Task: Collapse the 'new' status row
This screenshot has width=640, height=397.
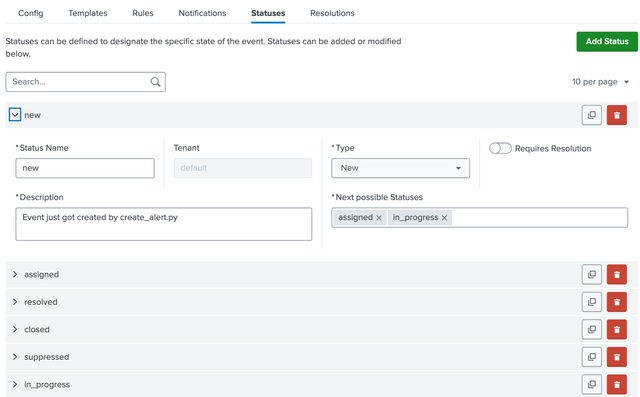Action: pyautogui.click(x=15, y=115)
